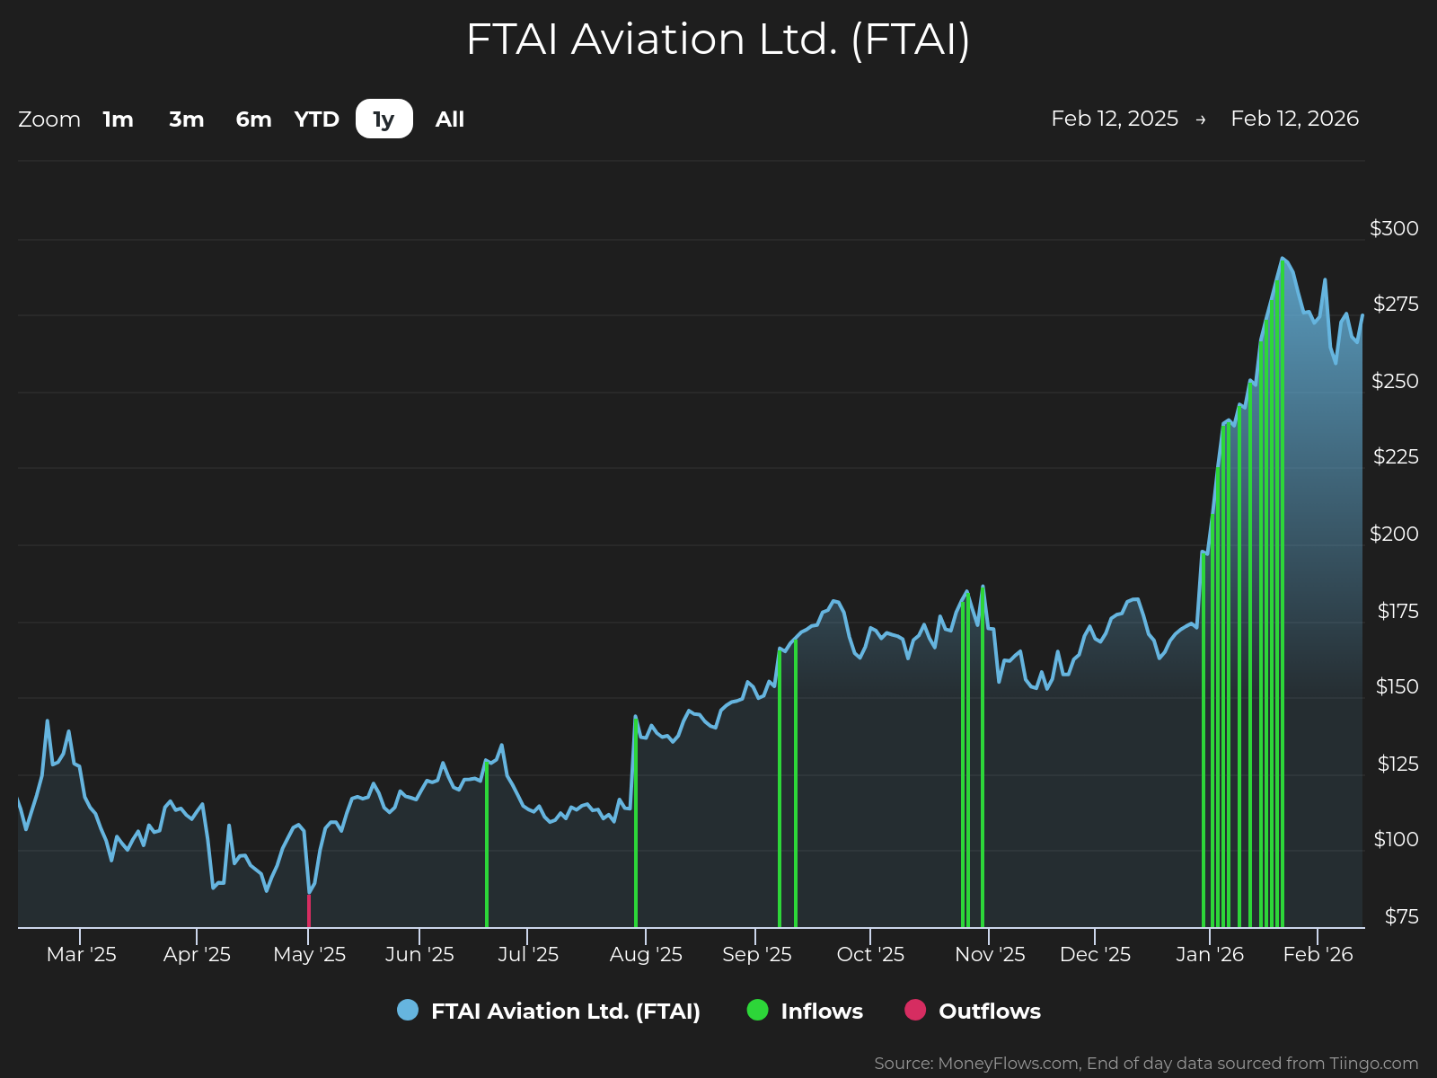Screen dimensions: 1437x1078
Task: Click the $100 price axis label
Action: [1396, 839]
